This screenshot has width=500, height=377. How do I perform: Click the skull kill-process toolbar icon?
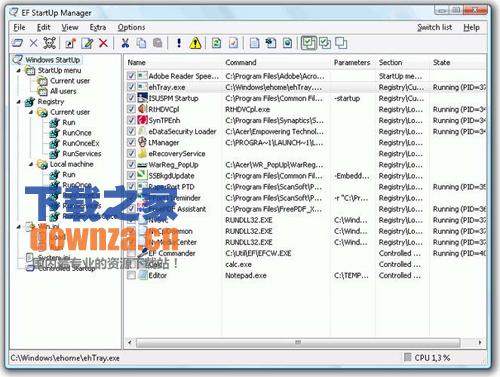[x=49, y=43]
